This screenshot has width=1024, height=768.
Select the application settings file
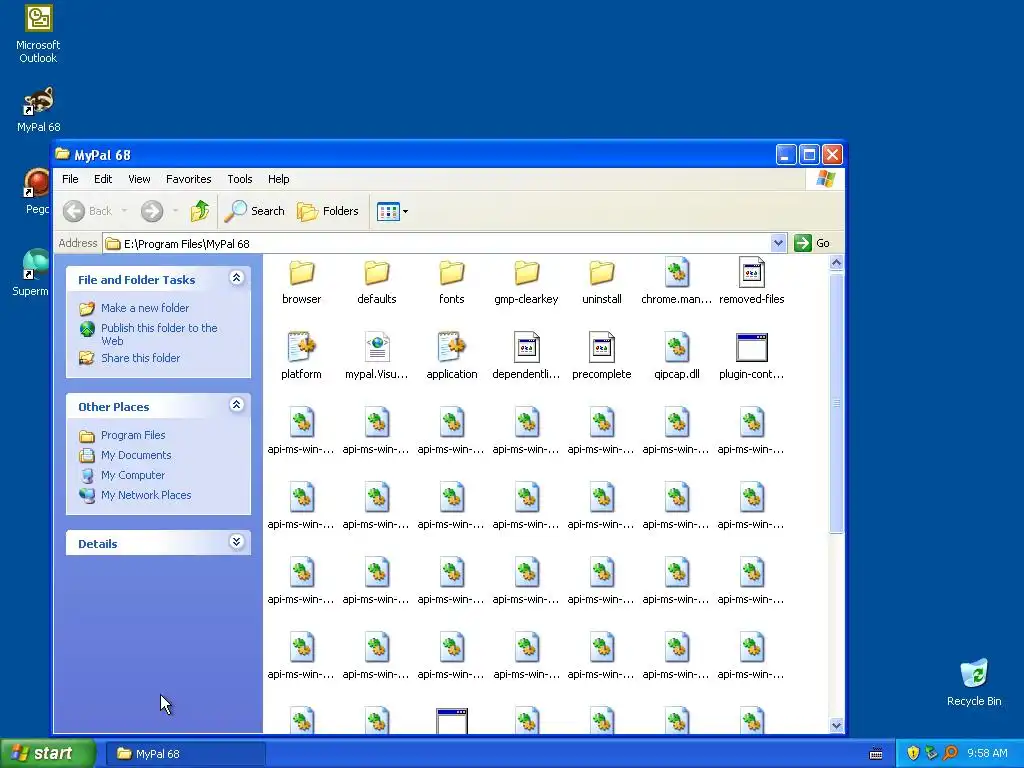point(452,356)
